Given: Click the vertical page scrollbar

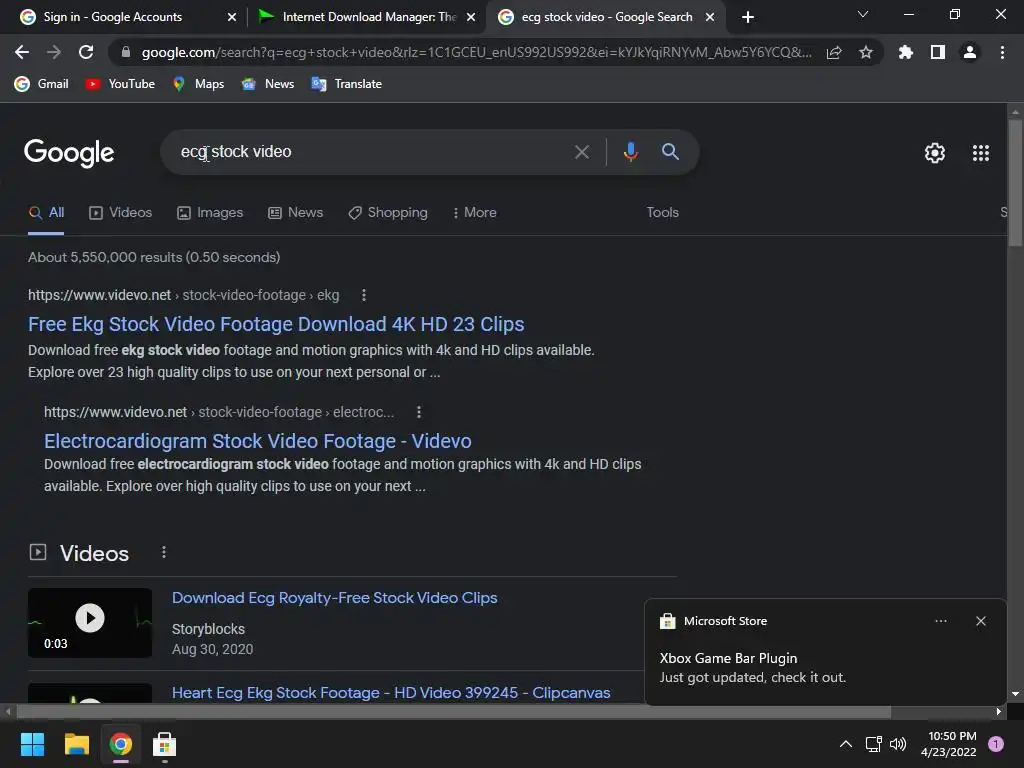Looking at the screenshot, I should pyautogui.click(x=1014, y=183).
